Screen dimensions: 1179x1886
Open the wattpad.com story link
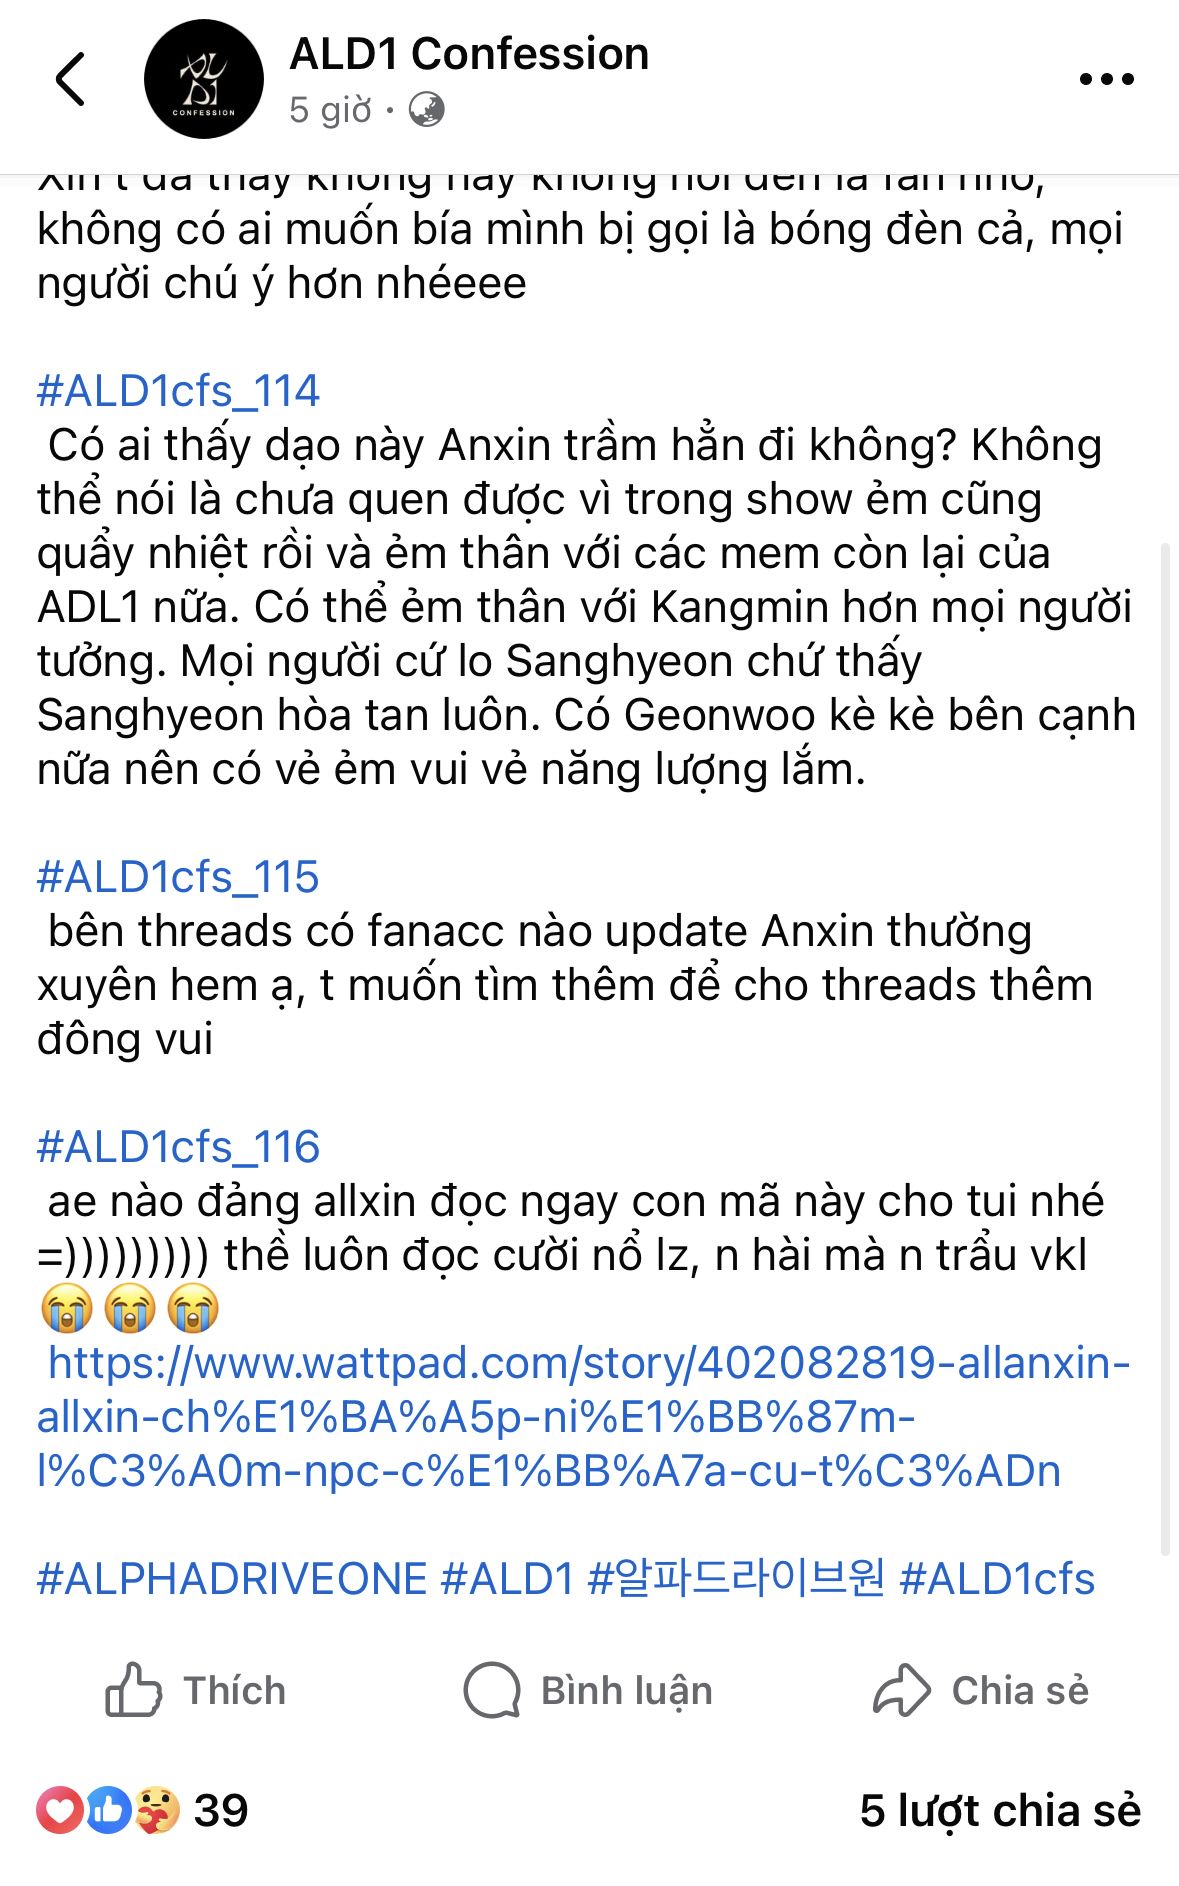[x=584, y=1417]
